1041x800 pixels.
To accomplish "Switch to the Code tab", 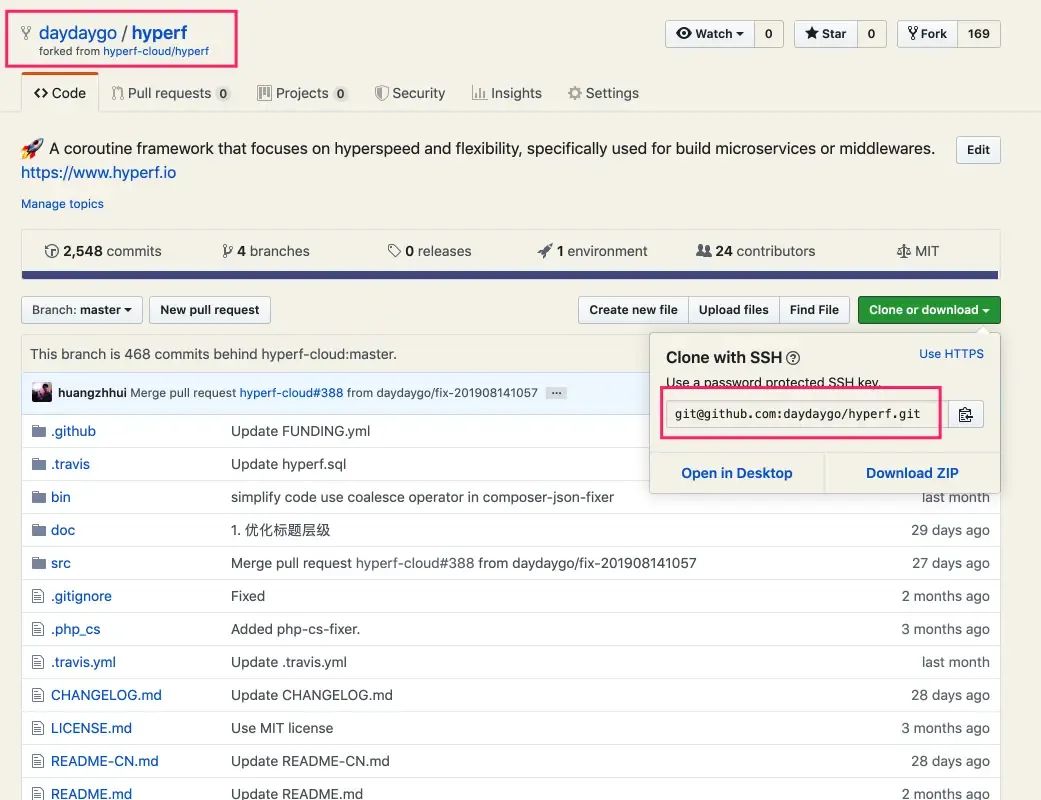I will (x=60, y=93).
